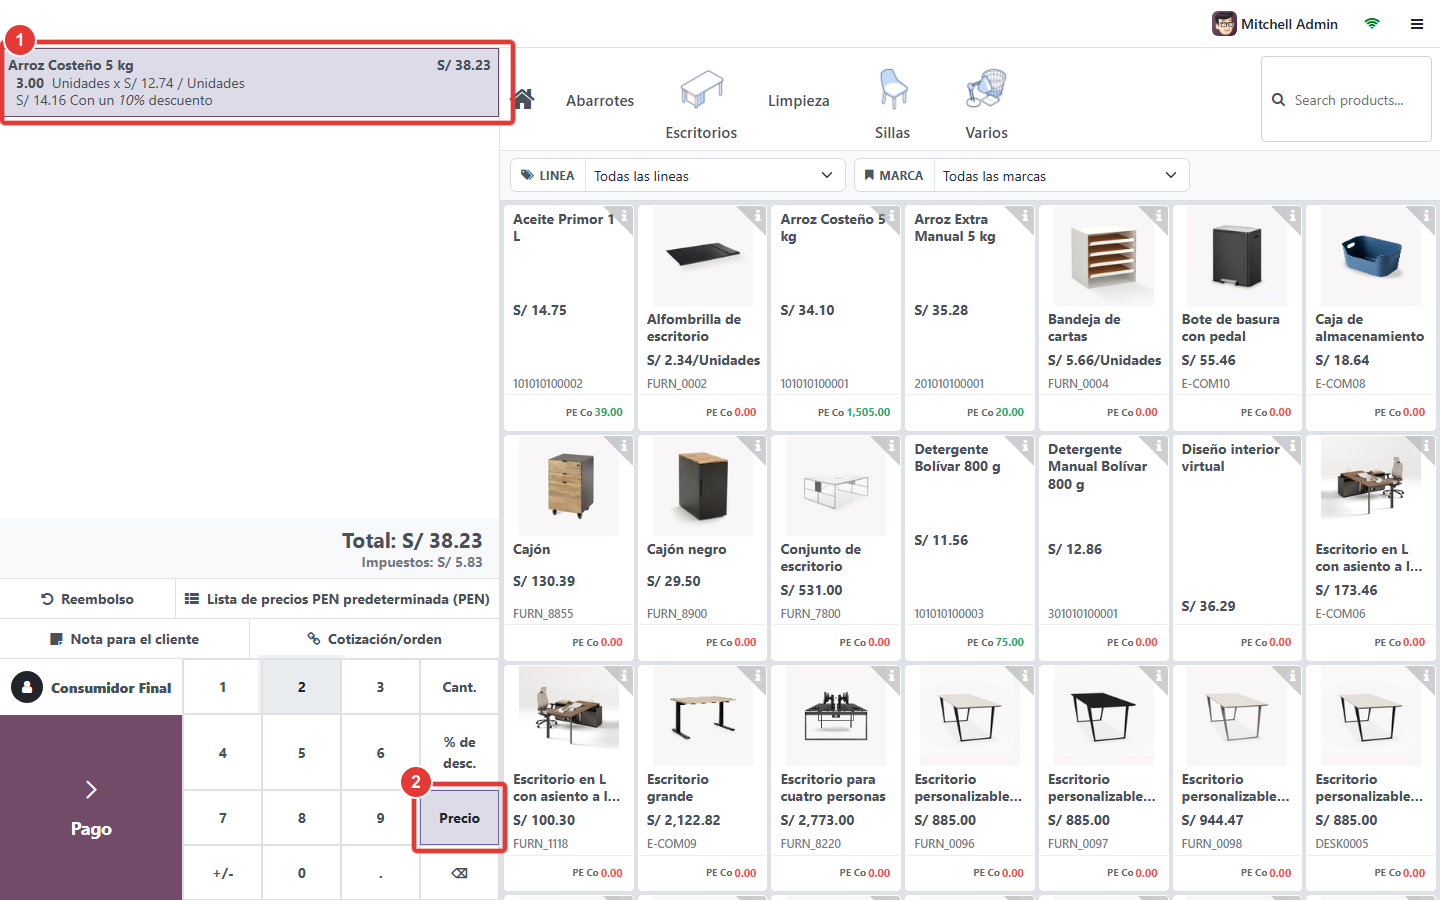This screenshot has width=1440, height=900.
Task: Click the Pago button
Action: point(91,808)
